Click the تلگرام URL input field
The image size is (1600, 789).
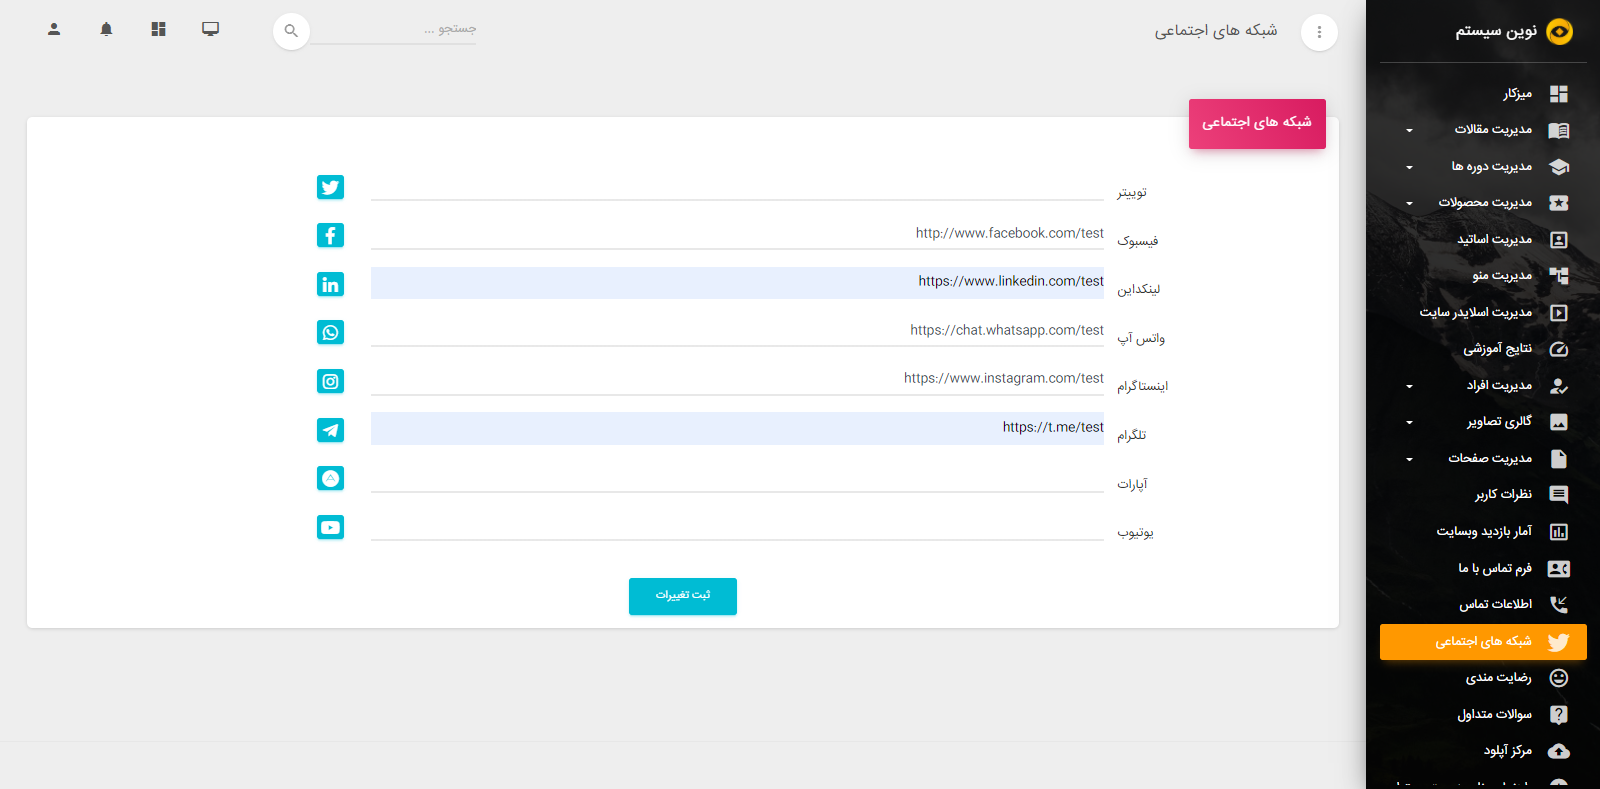click(737, 428)
